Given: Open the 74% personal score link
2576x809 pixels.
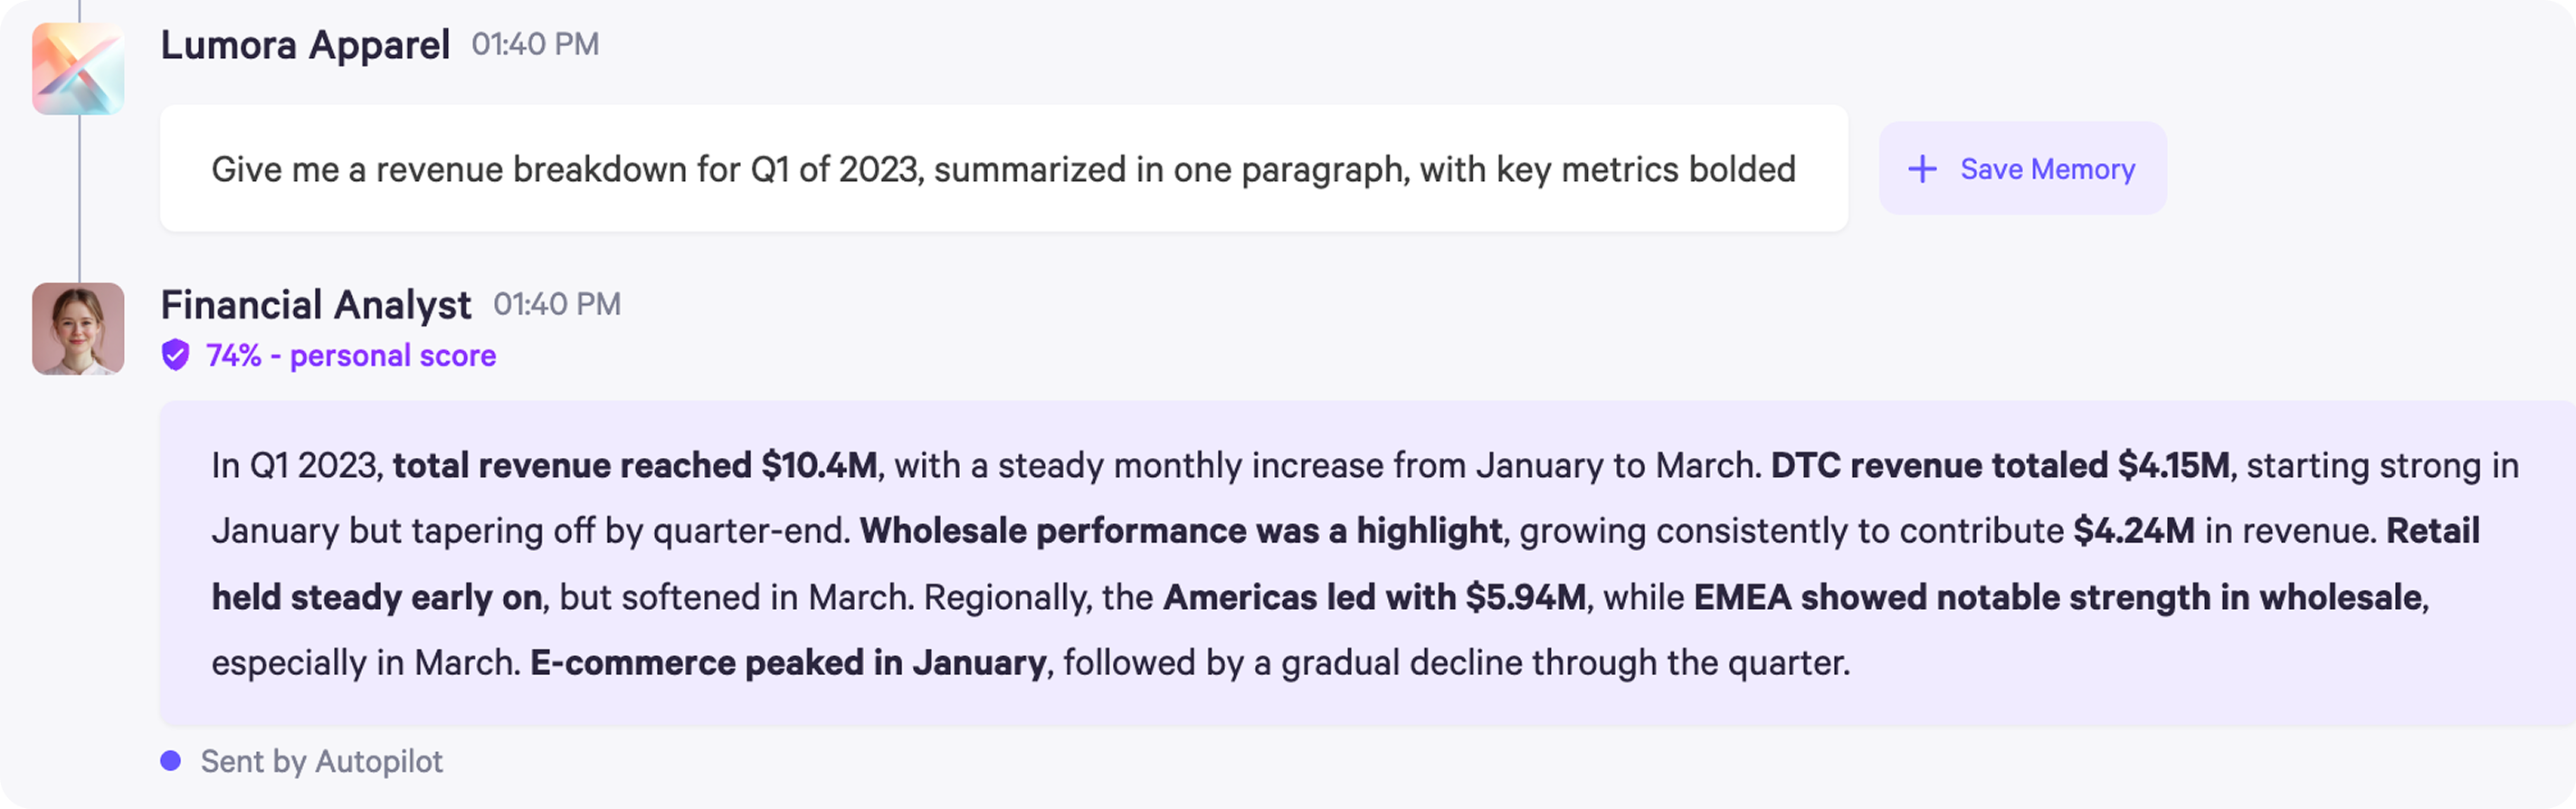Looking at the screenshot, I should (x=351, y=355).
